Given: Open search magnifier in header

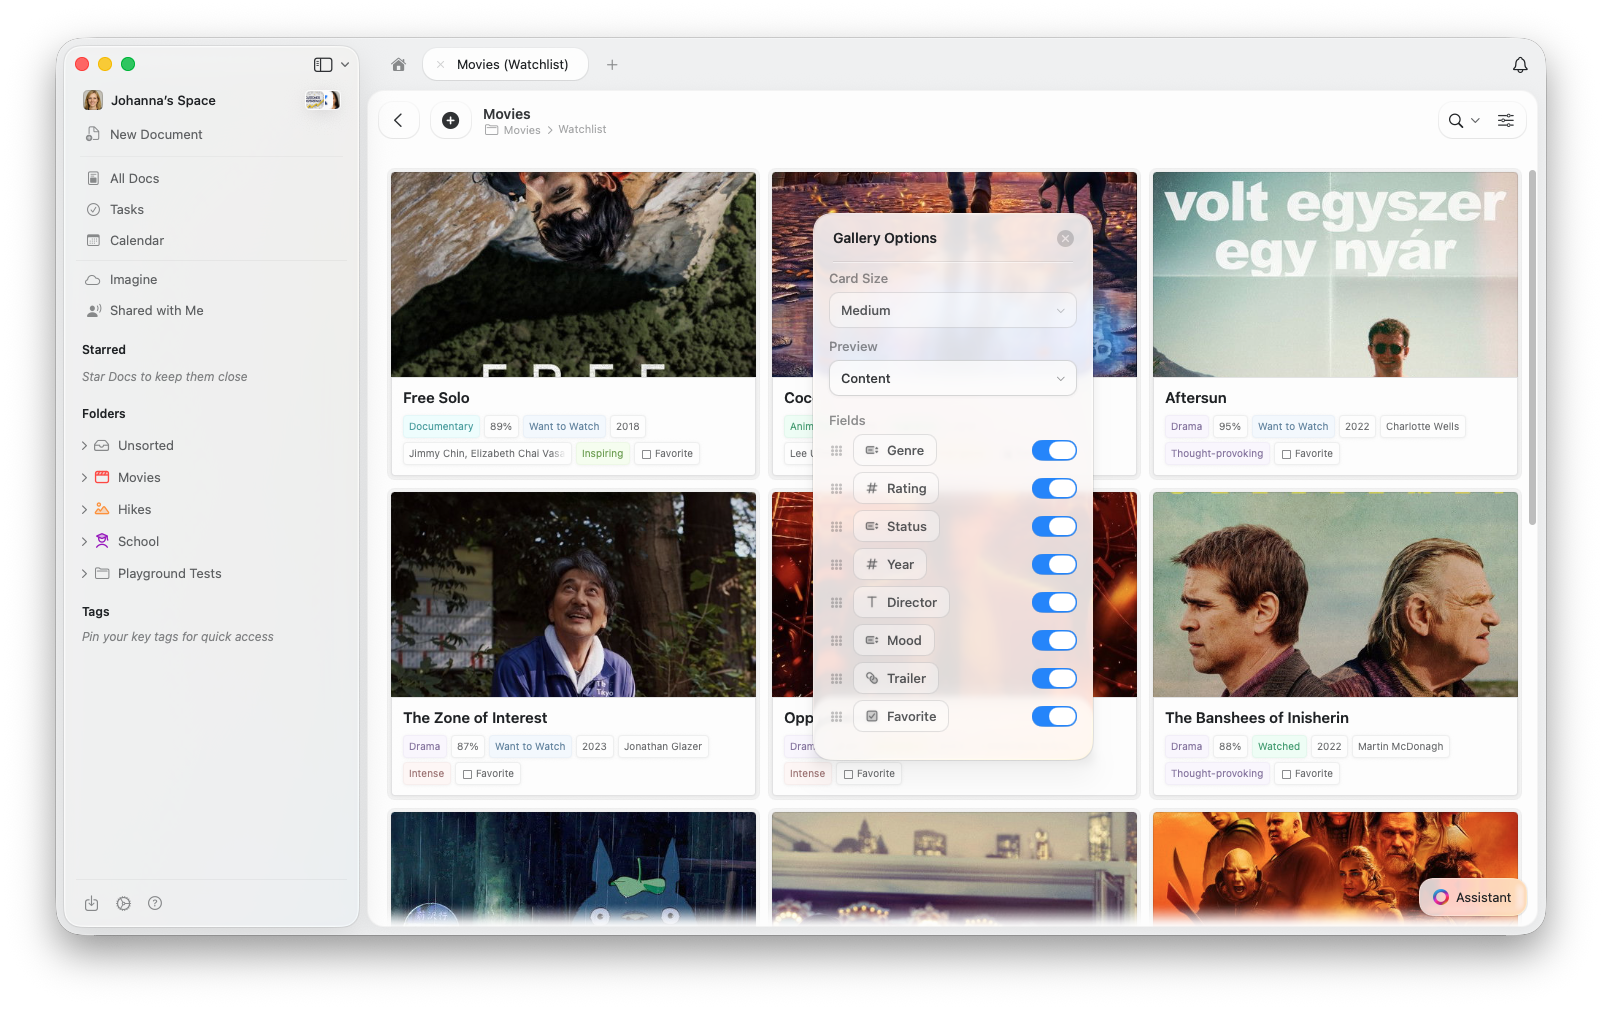Looking at the screenshot, I should pyautogui.click(x=1455, y=120).
